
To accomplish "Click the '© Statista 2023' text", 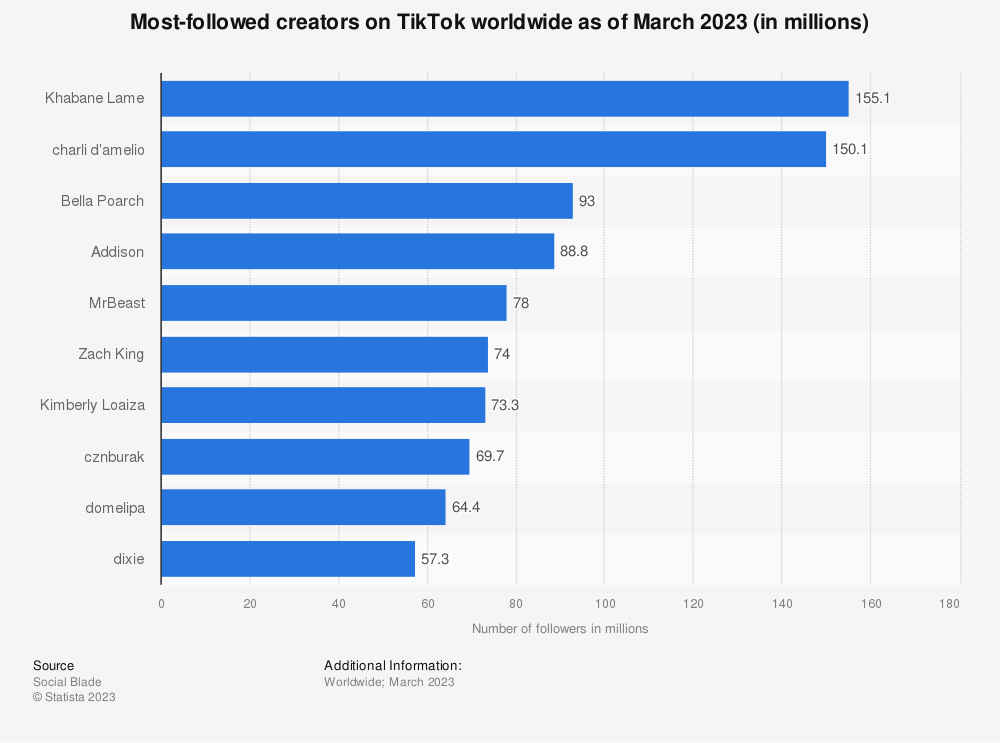I will 74,697.
